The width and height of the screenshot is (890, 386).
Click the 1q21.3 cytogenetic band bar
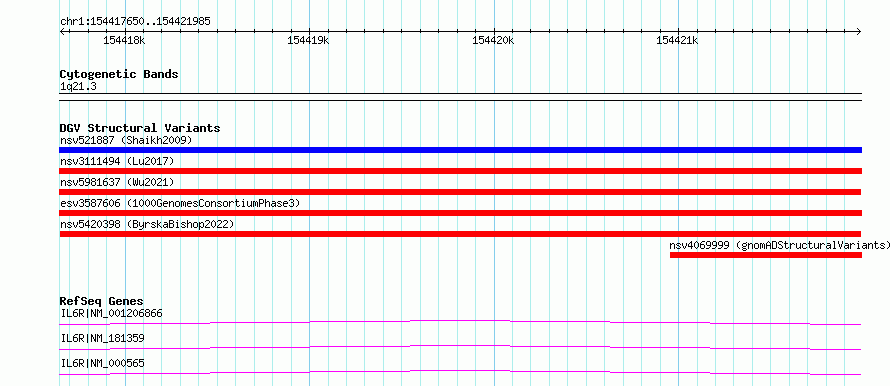460,97
